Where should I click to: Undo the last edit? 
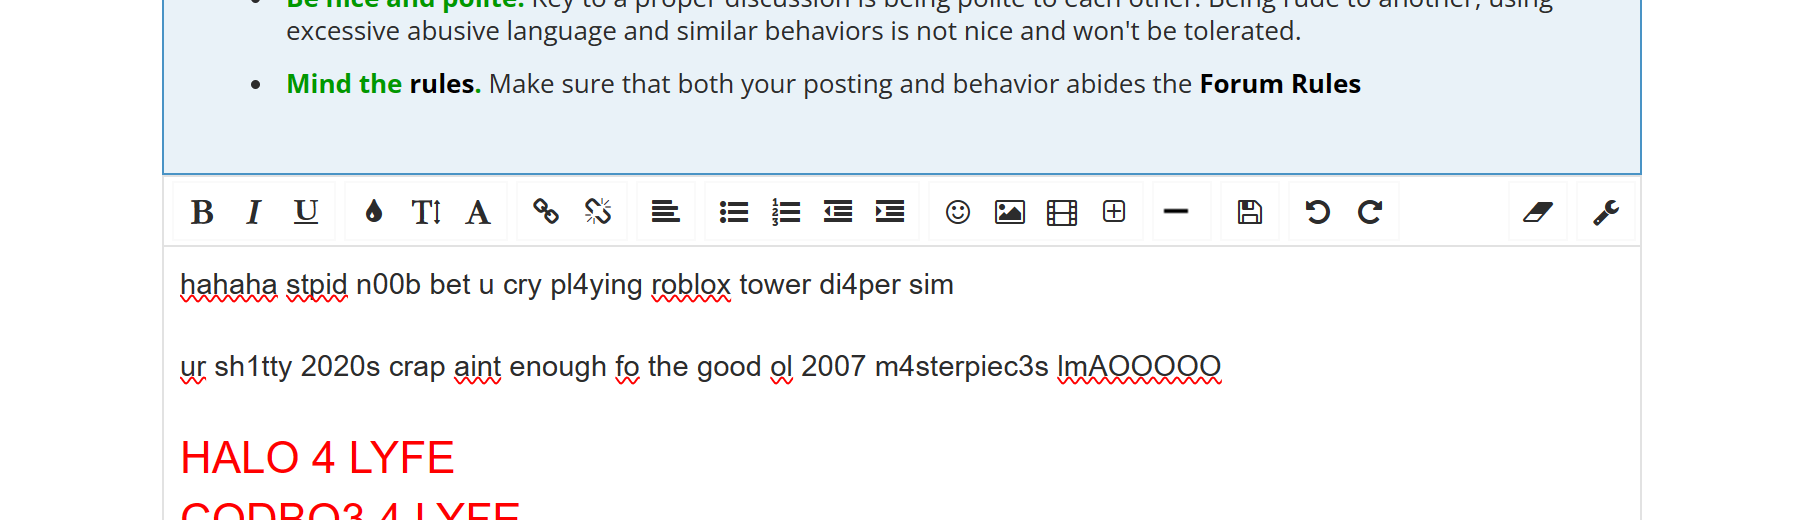(1318, 212)
